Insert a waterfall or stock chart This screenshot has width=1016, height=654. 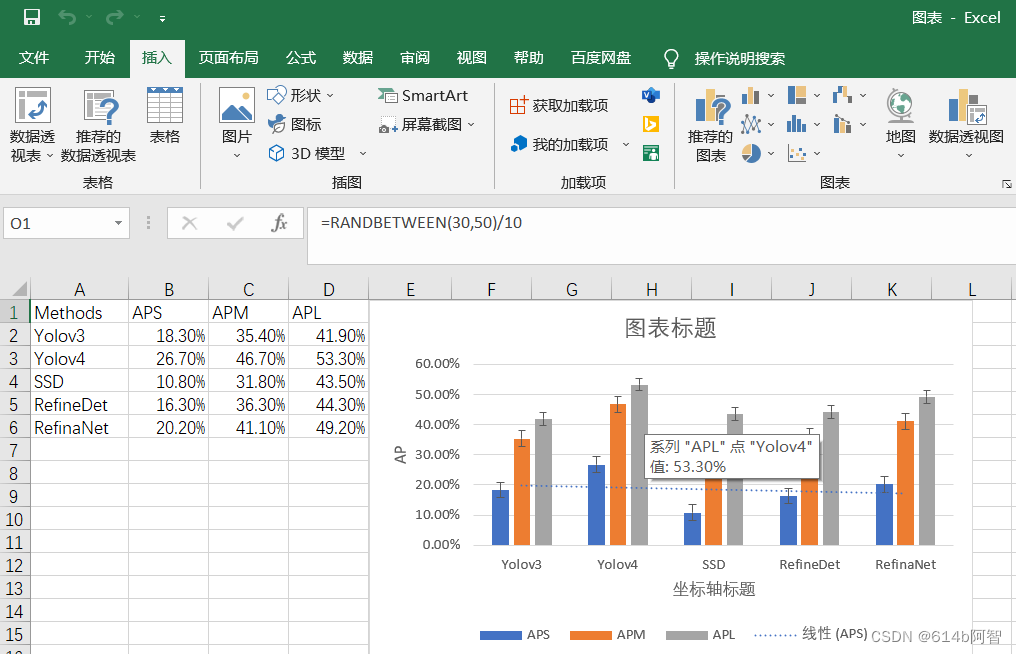849,95
